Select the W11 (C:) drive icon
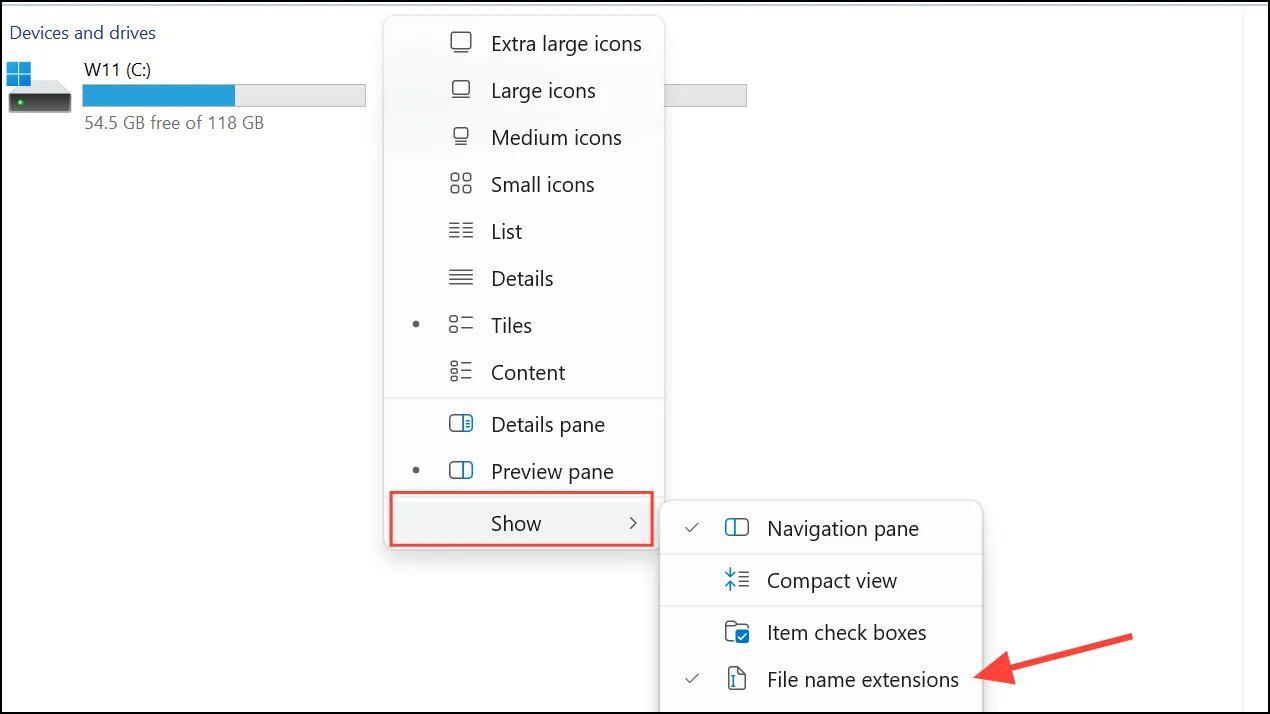The width and height of the screenshot is (1270, 714). 39,88
